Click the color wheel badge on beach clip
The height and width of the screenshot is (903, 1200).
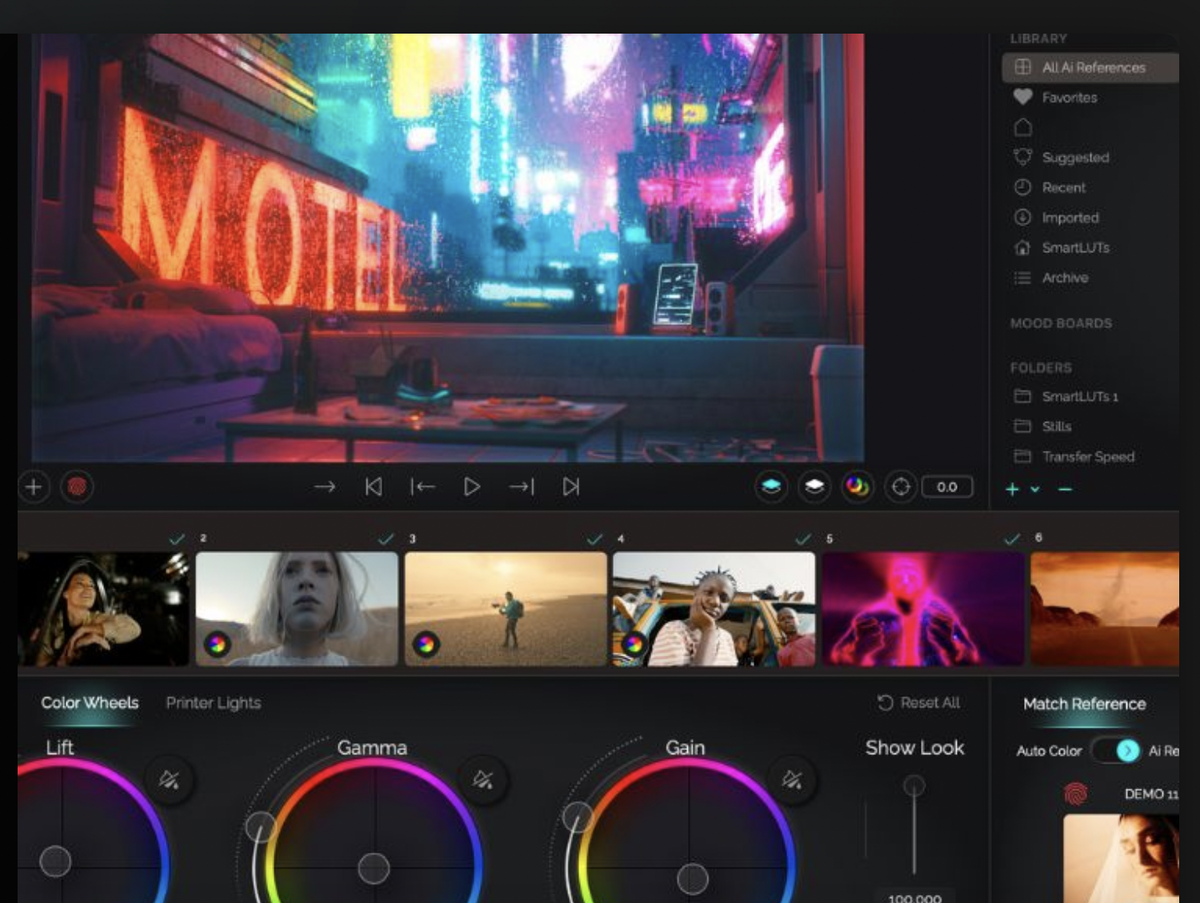tap(426, 644)
